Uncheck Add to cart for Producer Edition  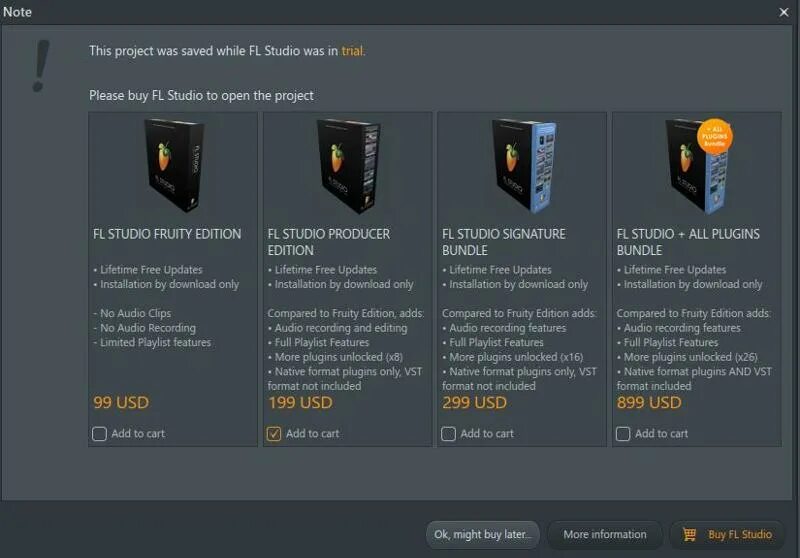point(274,434)
